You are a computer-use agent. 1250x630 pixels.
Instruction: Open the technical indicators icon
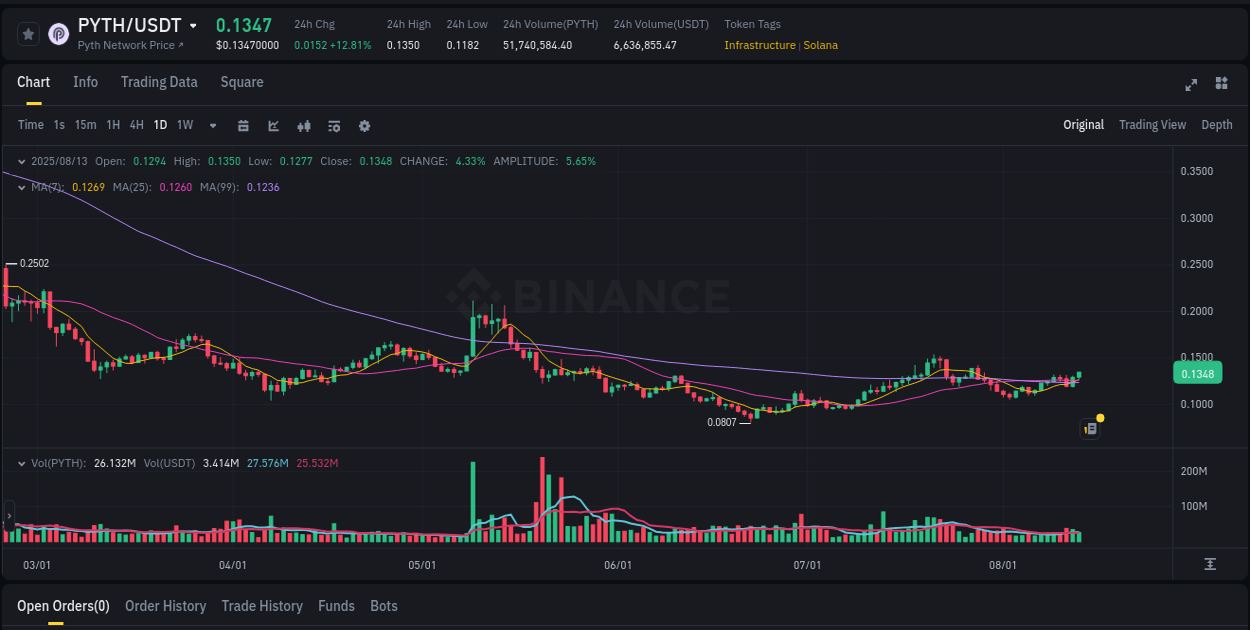click(x=303, y=126)
